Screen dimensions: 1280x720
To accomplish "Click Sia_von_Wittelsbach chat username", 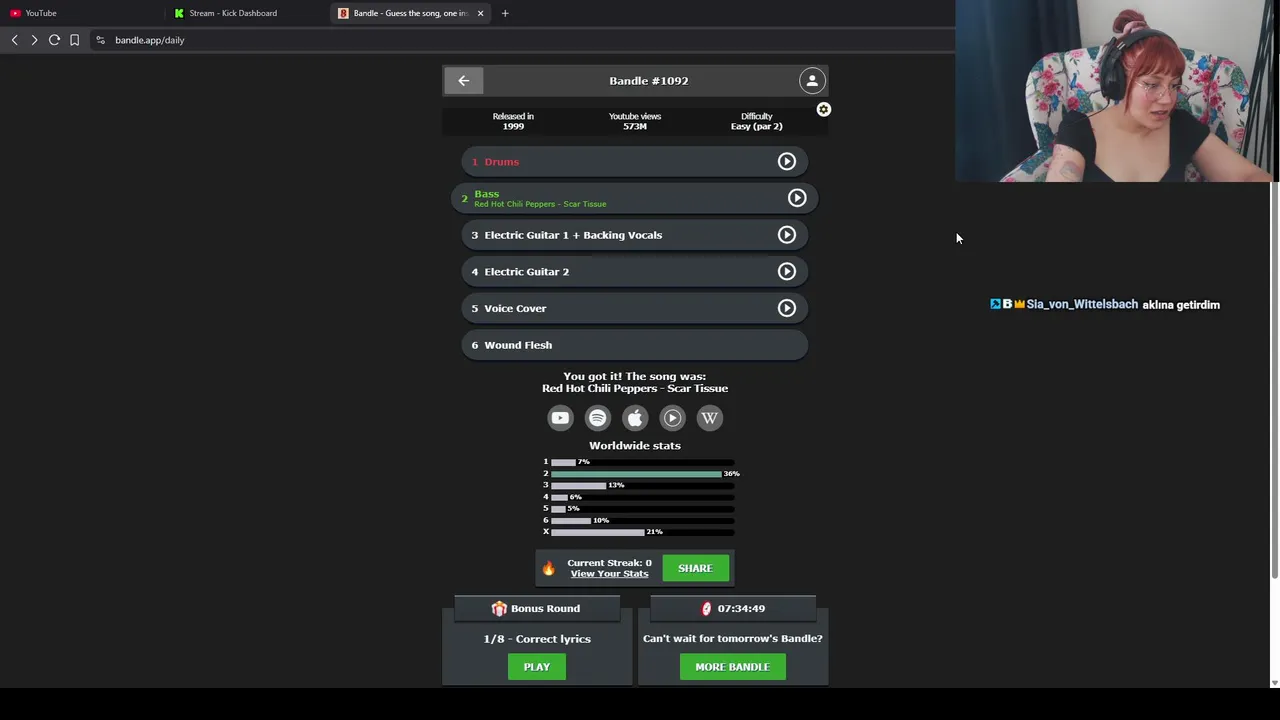I will (x=1082, y=304).
